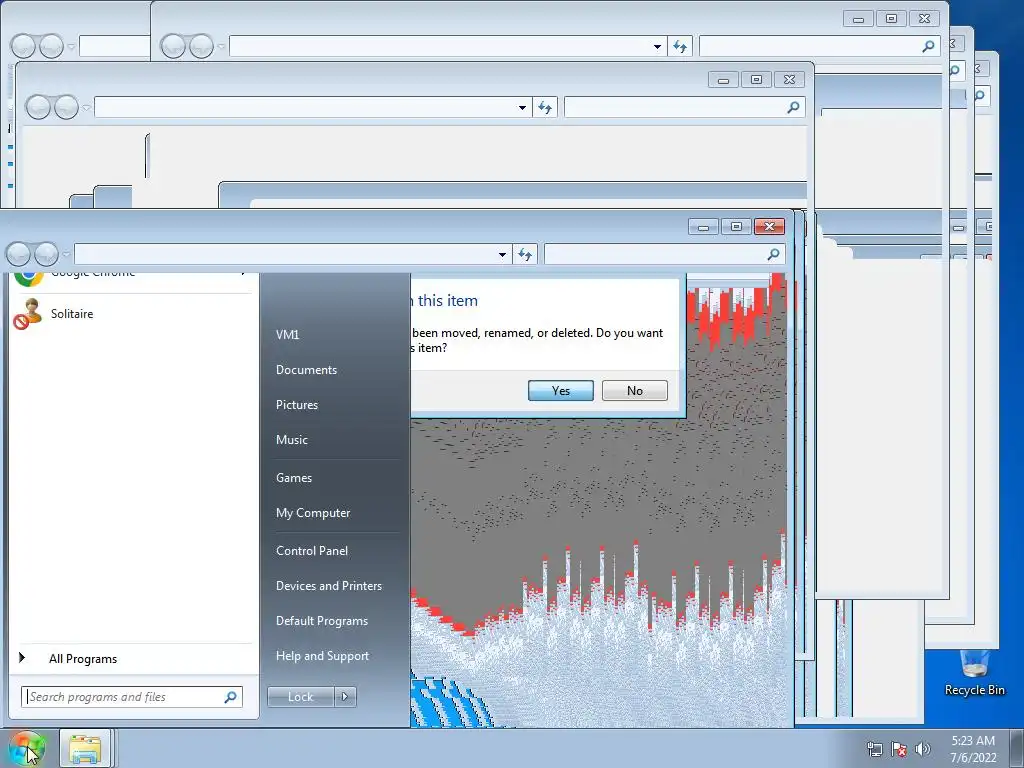Image resolution: width=1024 pixels, height=768 pixels.
Task: Open Games from the Start menu
Action: [x=294, y=478]
